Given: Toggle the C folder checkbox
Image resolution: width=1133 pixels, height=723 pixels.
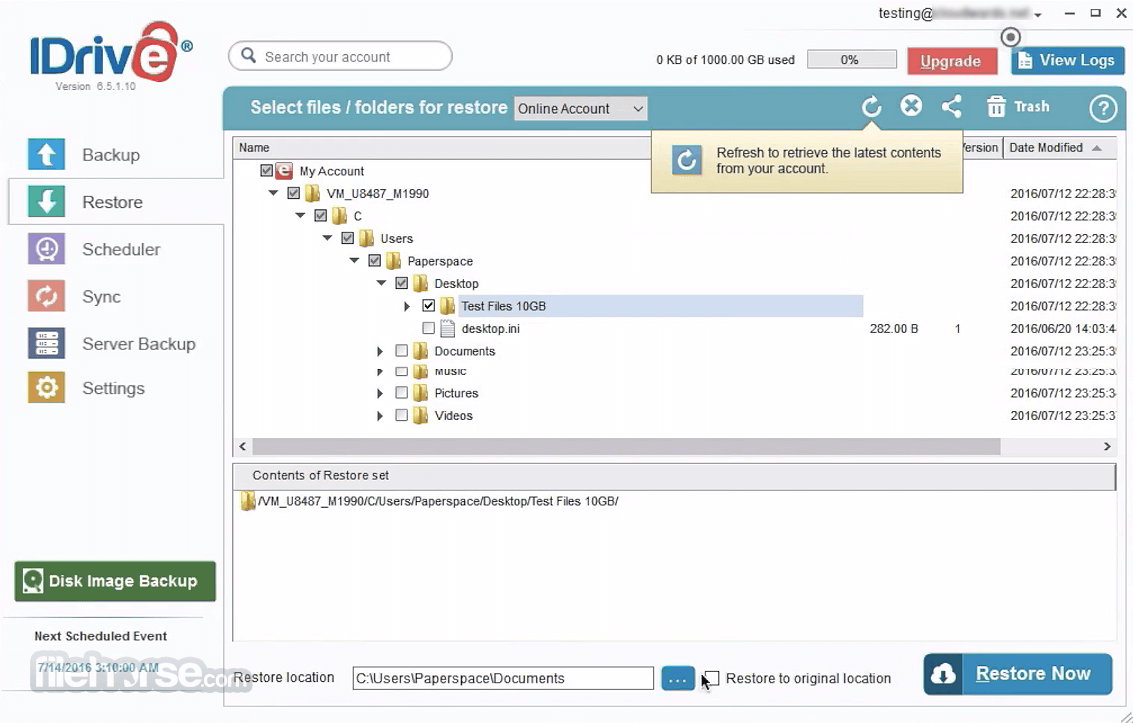Looking at the screenshot, I should tap(321, 215).
